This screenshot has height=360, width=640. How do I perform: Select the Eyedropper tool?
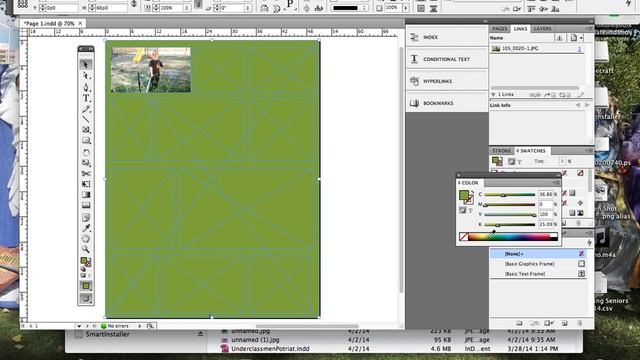(x=86, y=228)
